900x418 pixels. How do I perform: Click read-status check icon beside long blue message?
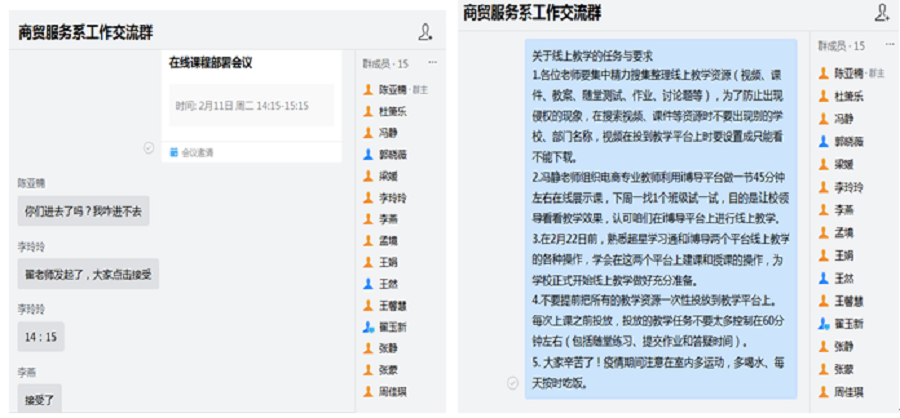(513, 383)
